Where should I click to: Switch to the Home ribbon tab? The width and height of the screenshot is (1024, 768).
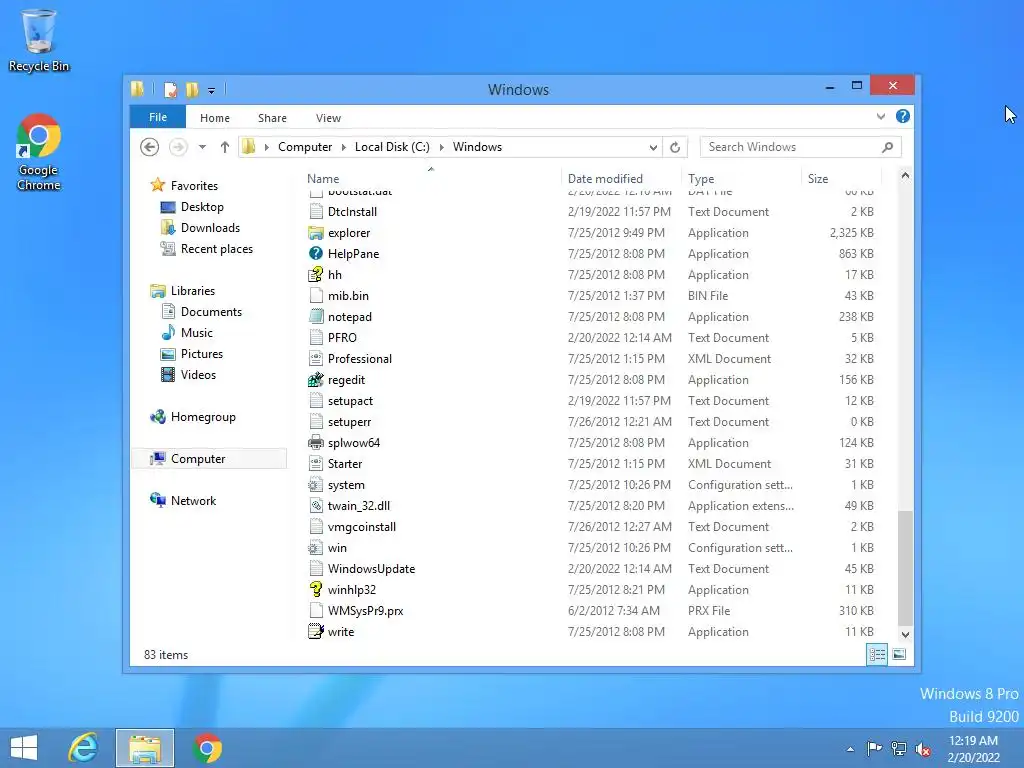pos(214,118)
